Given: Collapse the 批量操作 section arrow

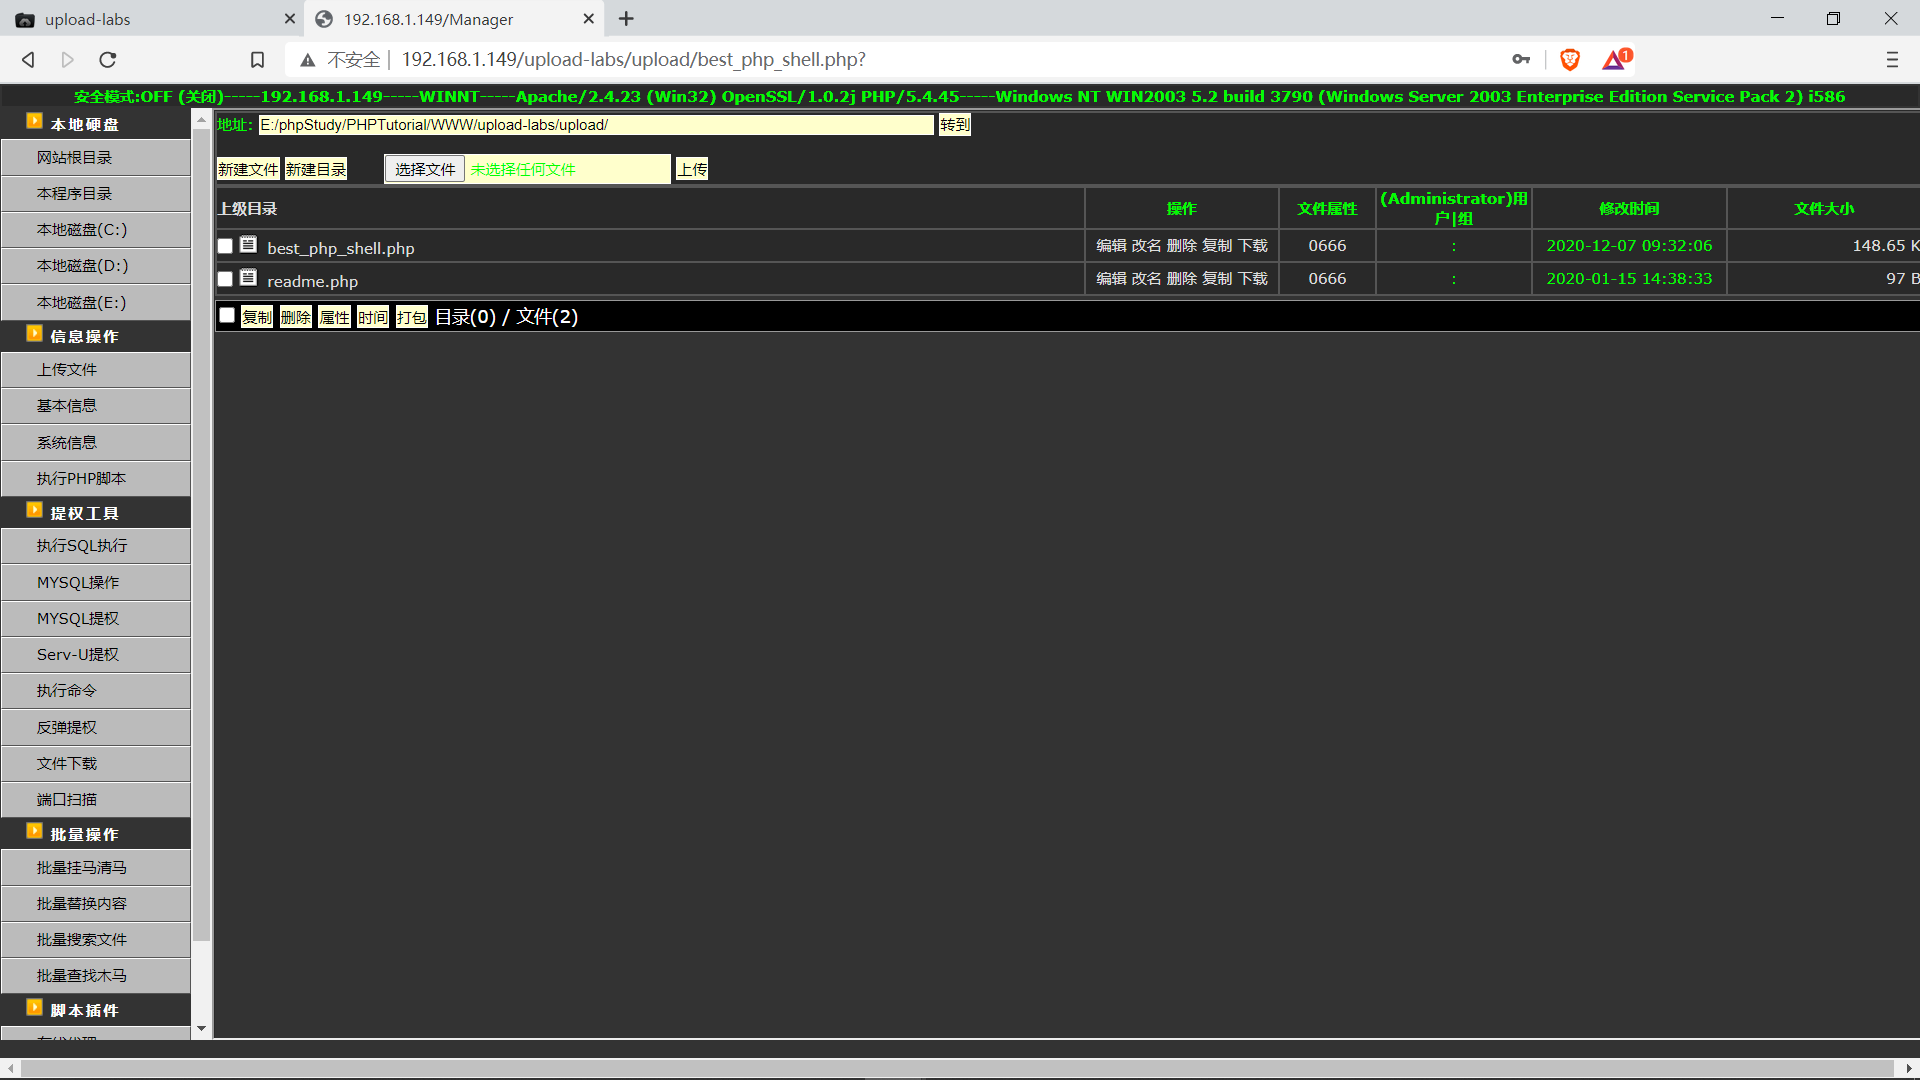Looking at the screenshot, I should pyautogui.click(x=34, y=831).
